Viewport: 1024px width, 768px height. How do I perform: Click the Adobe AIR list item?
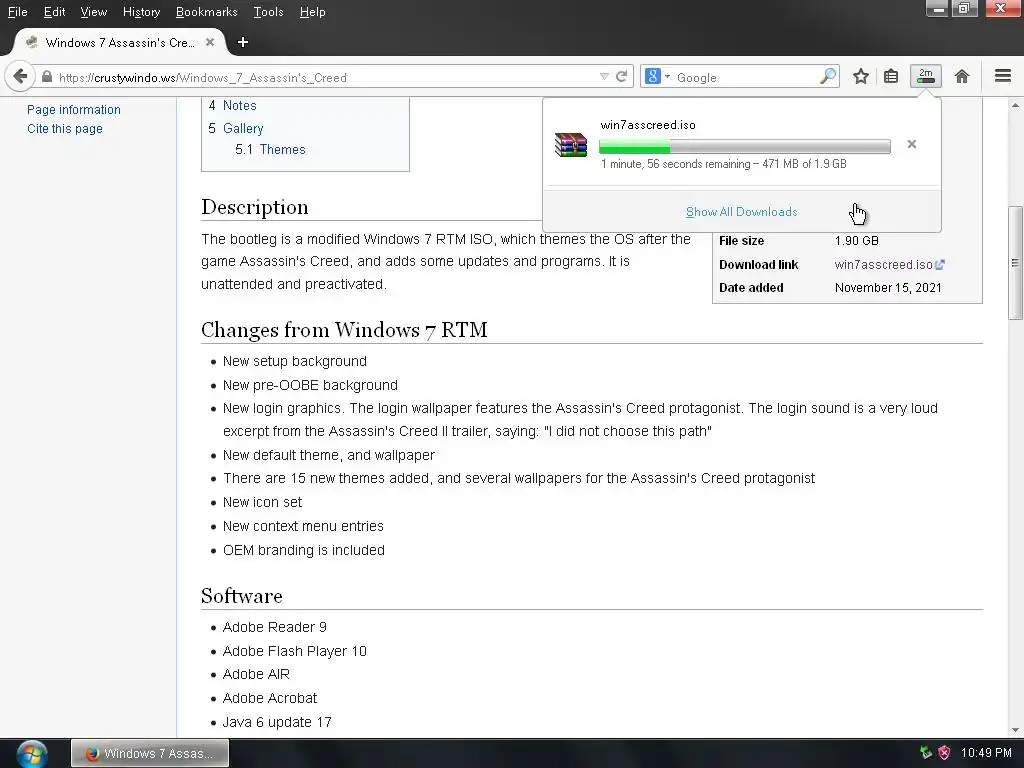(256, 675)
